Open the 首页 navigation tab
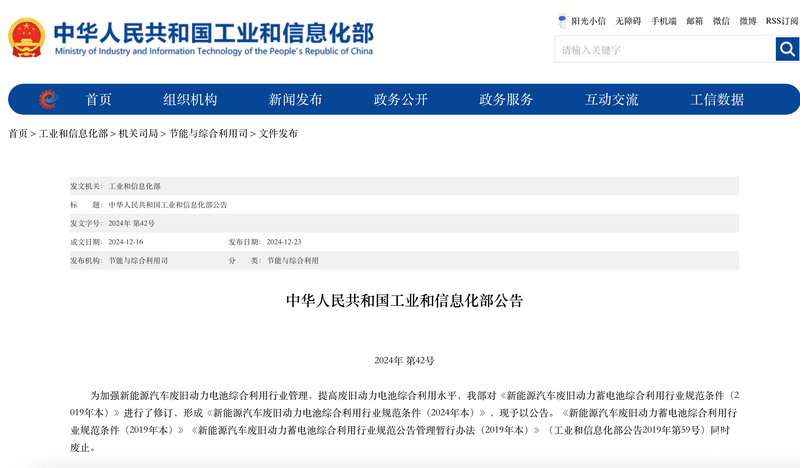 (x=98, y=100)
